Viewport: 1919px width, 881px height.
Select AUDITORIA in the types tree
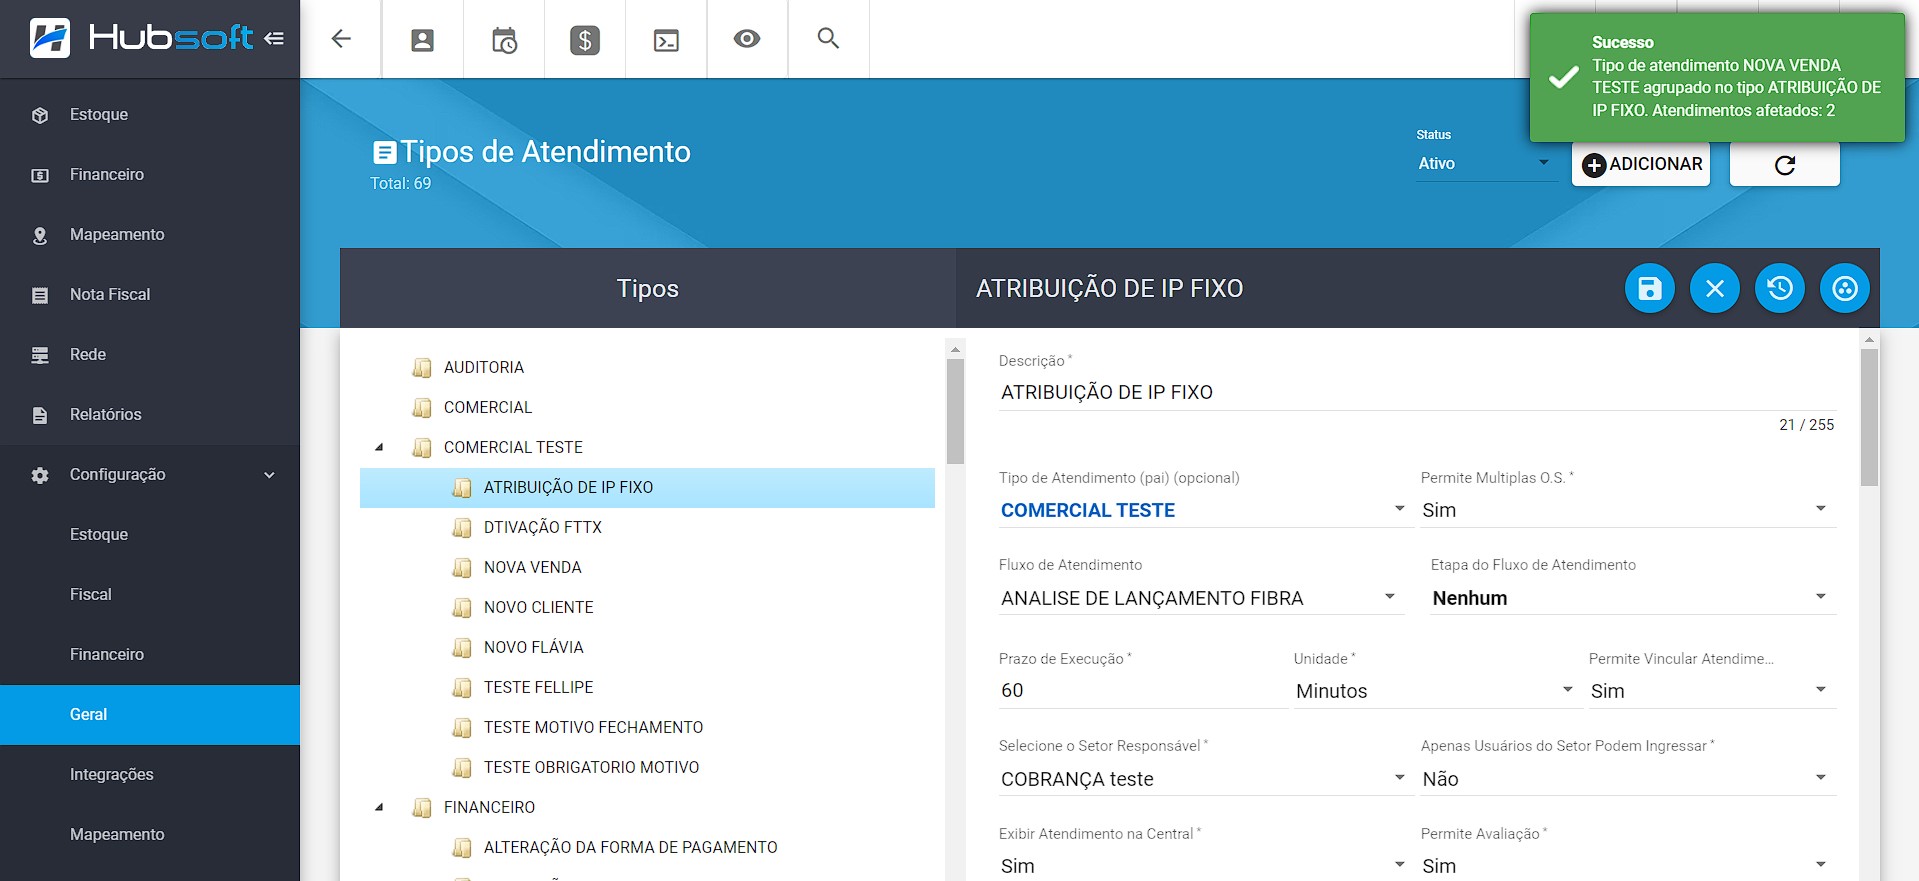[484, 367]
